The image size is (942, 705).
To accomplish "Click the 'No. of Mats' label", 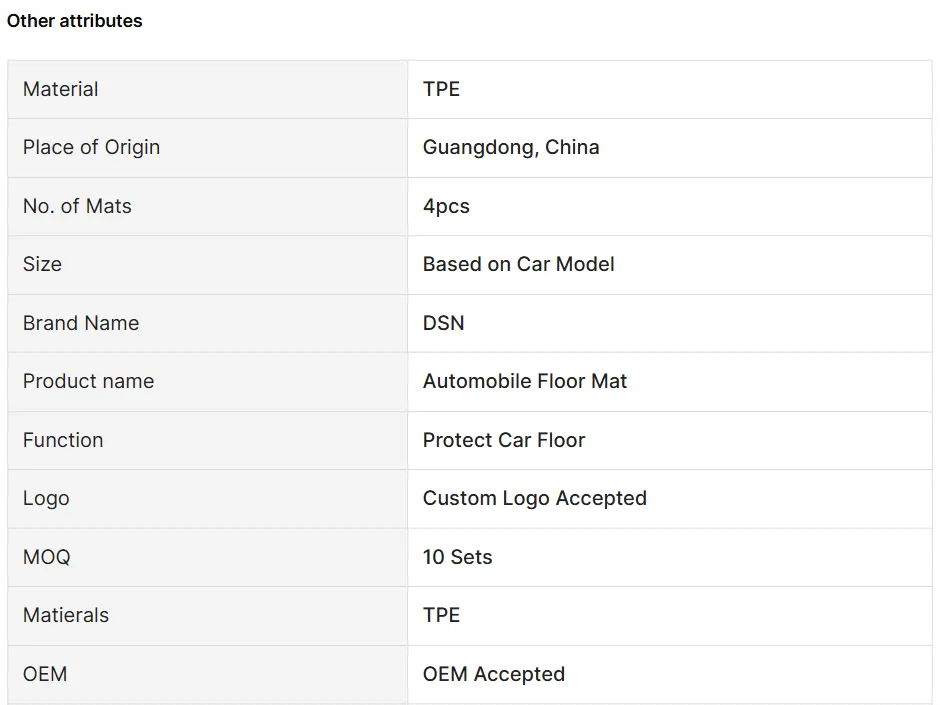I will point(77,206).
